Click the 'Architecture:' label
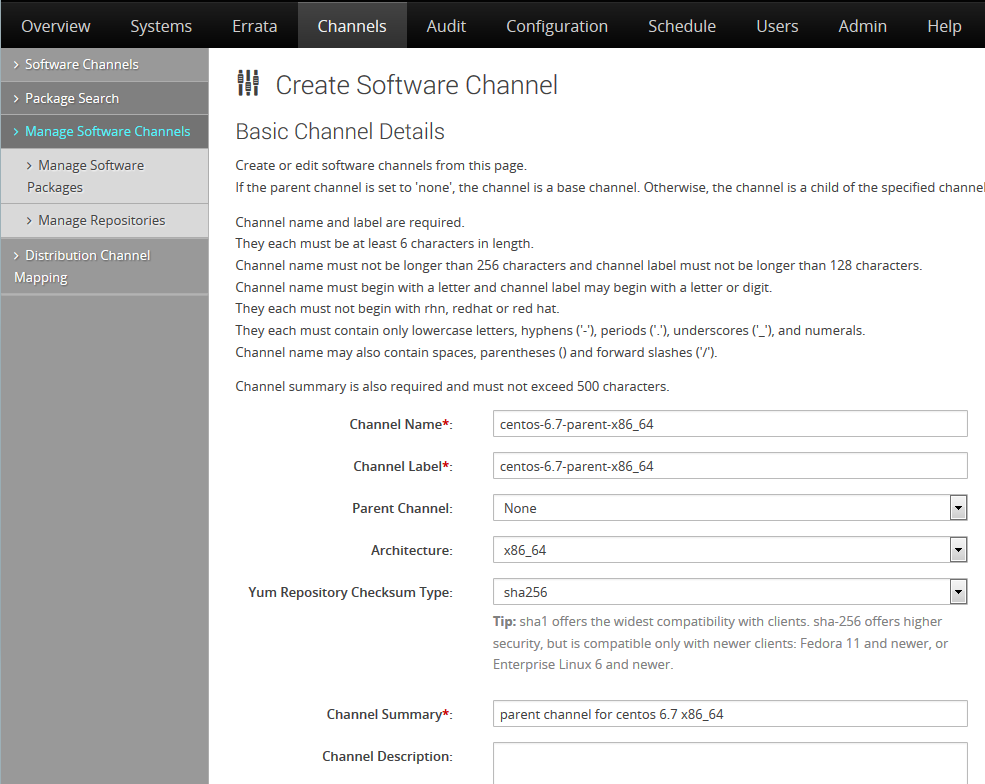The image size is (985, 784). click(x=411, y=550)
